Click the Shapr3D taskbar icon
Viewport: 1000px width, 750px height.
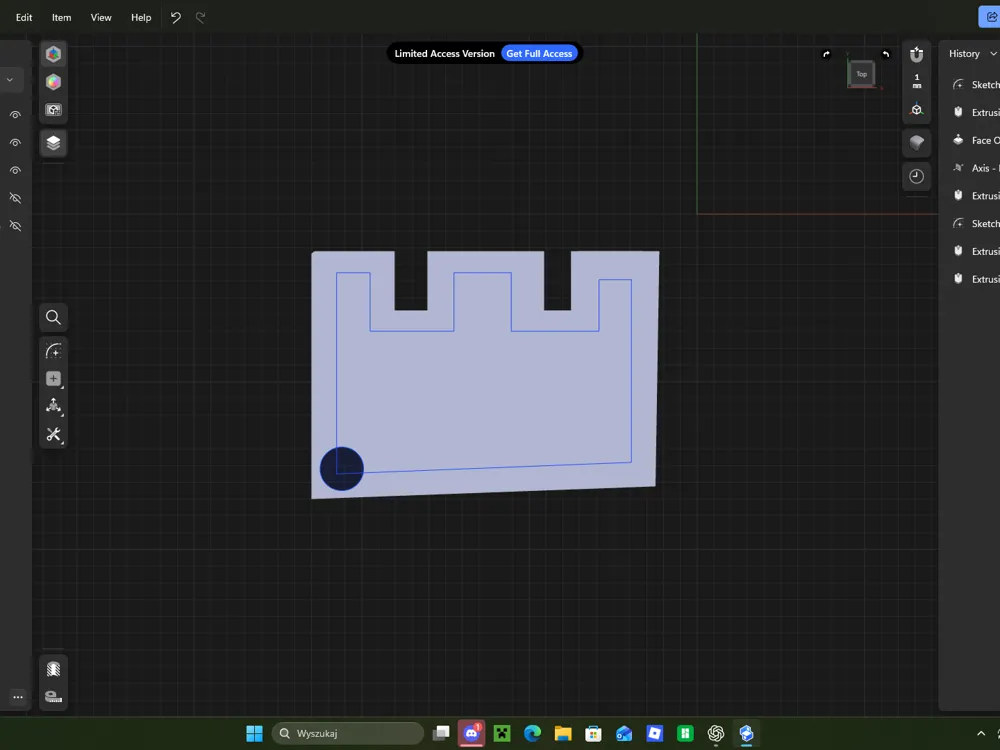[746, 733]
